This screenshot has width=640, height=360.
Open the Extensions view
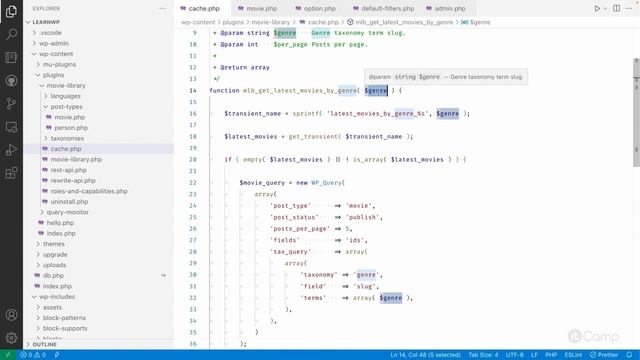point(11,173)
